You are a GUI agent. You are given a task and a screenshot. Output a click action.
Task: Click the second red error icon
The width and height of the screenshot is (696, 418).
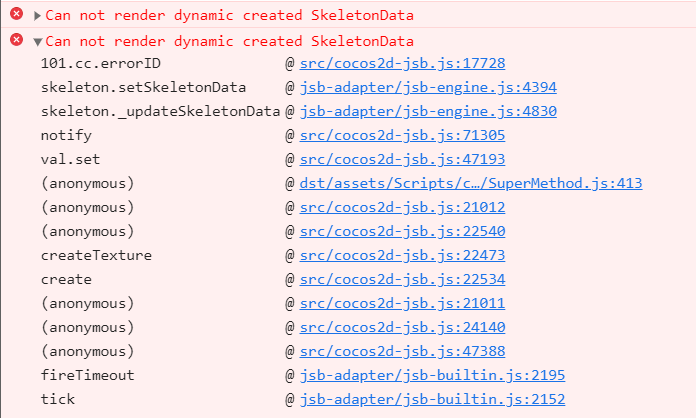pyautogui.click(x=16, y=40)
